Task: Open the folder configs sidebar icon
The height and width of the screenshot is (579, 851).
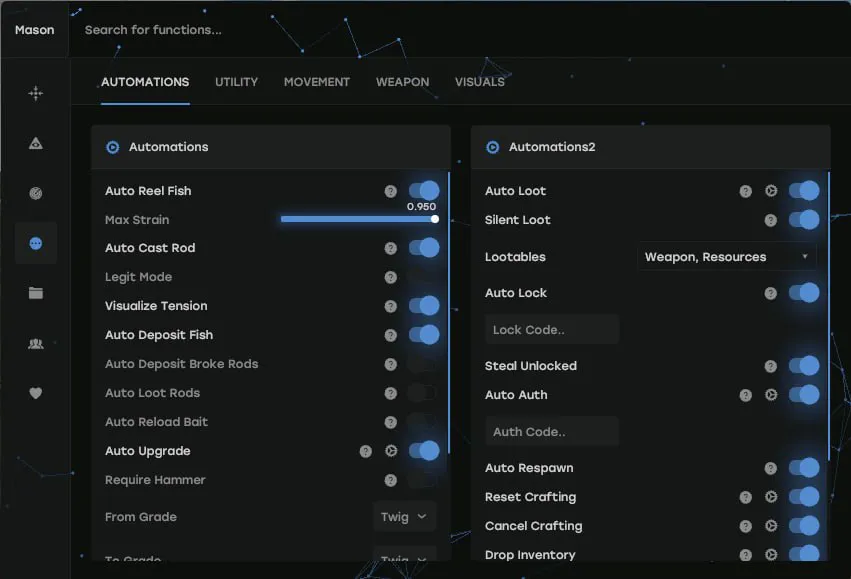Action: tap(36, 293)
